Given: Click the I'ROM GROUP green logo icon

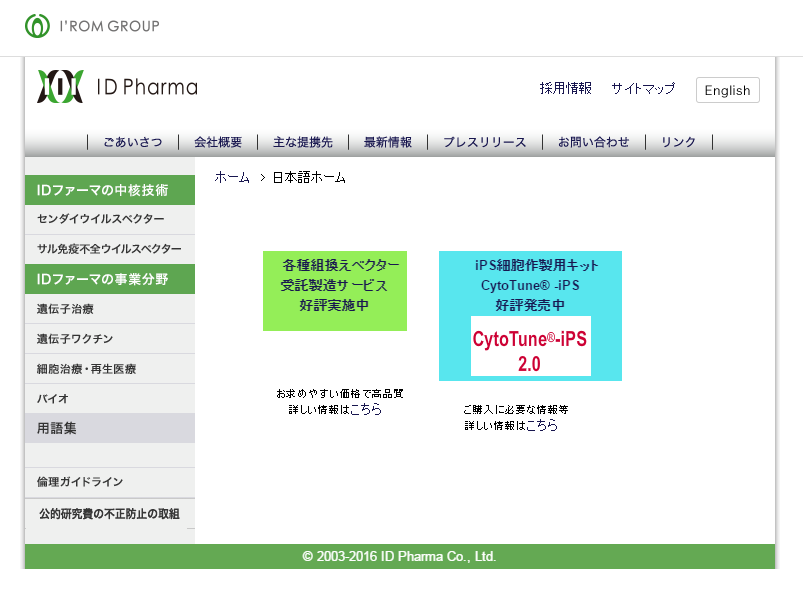Looking at the screenshot, I should 37,26.
